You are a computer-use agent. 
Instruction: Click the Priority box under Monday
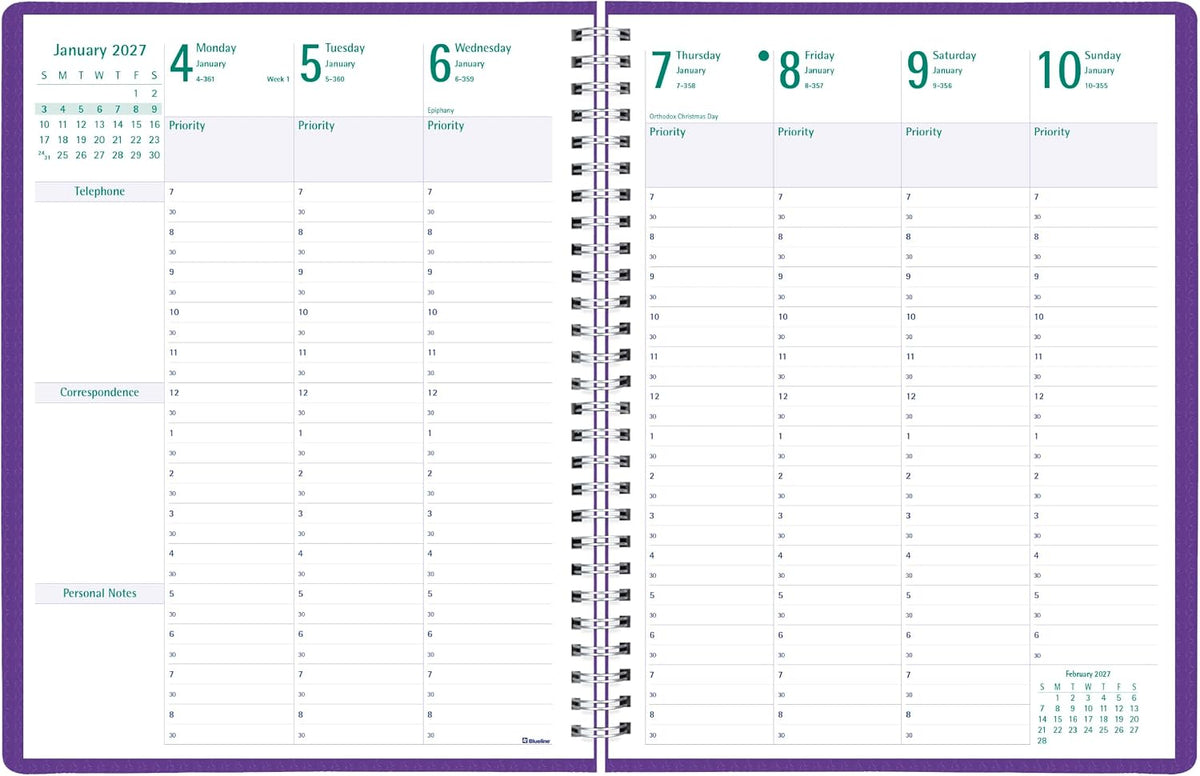pos(229,149)
